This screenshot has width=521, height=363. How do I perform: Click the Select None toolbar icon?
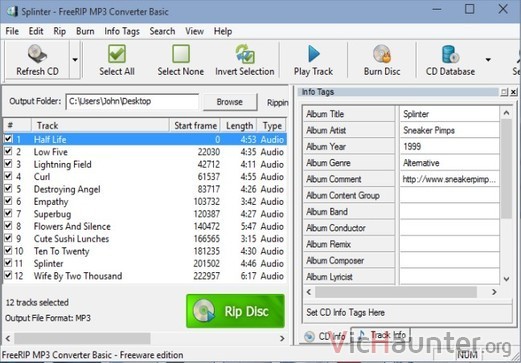pyautogui.click(x=181, y=54)
